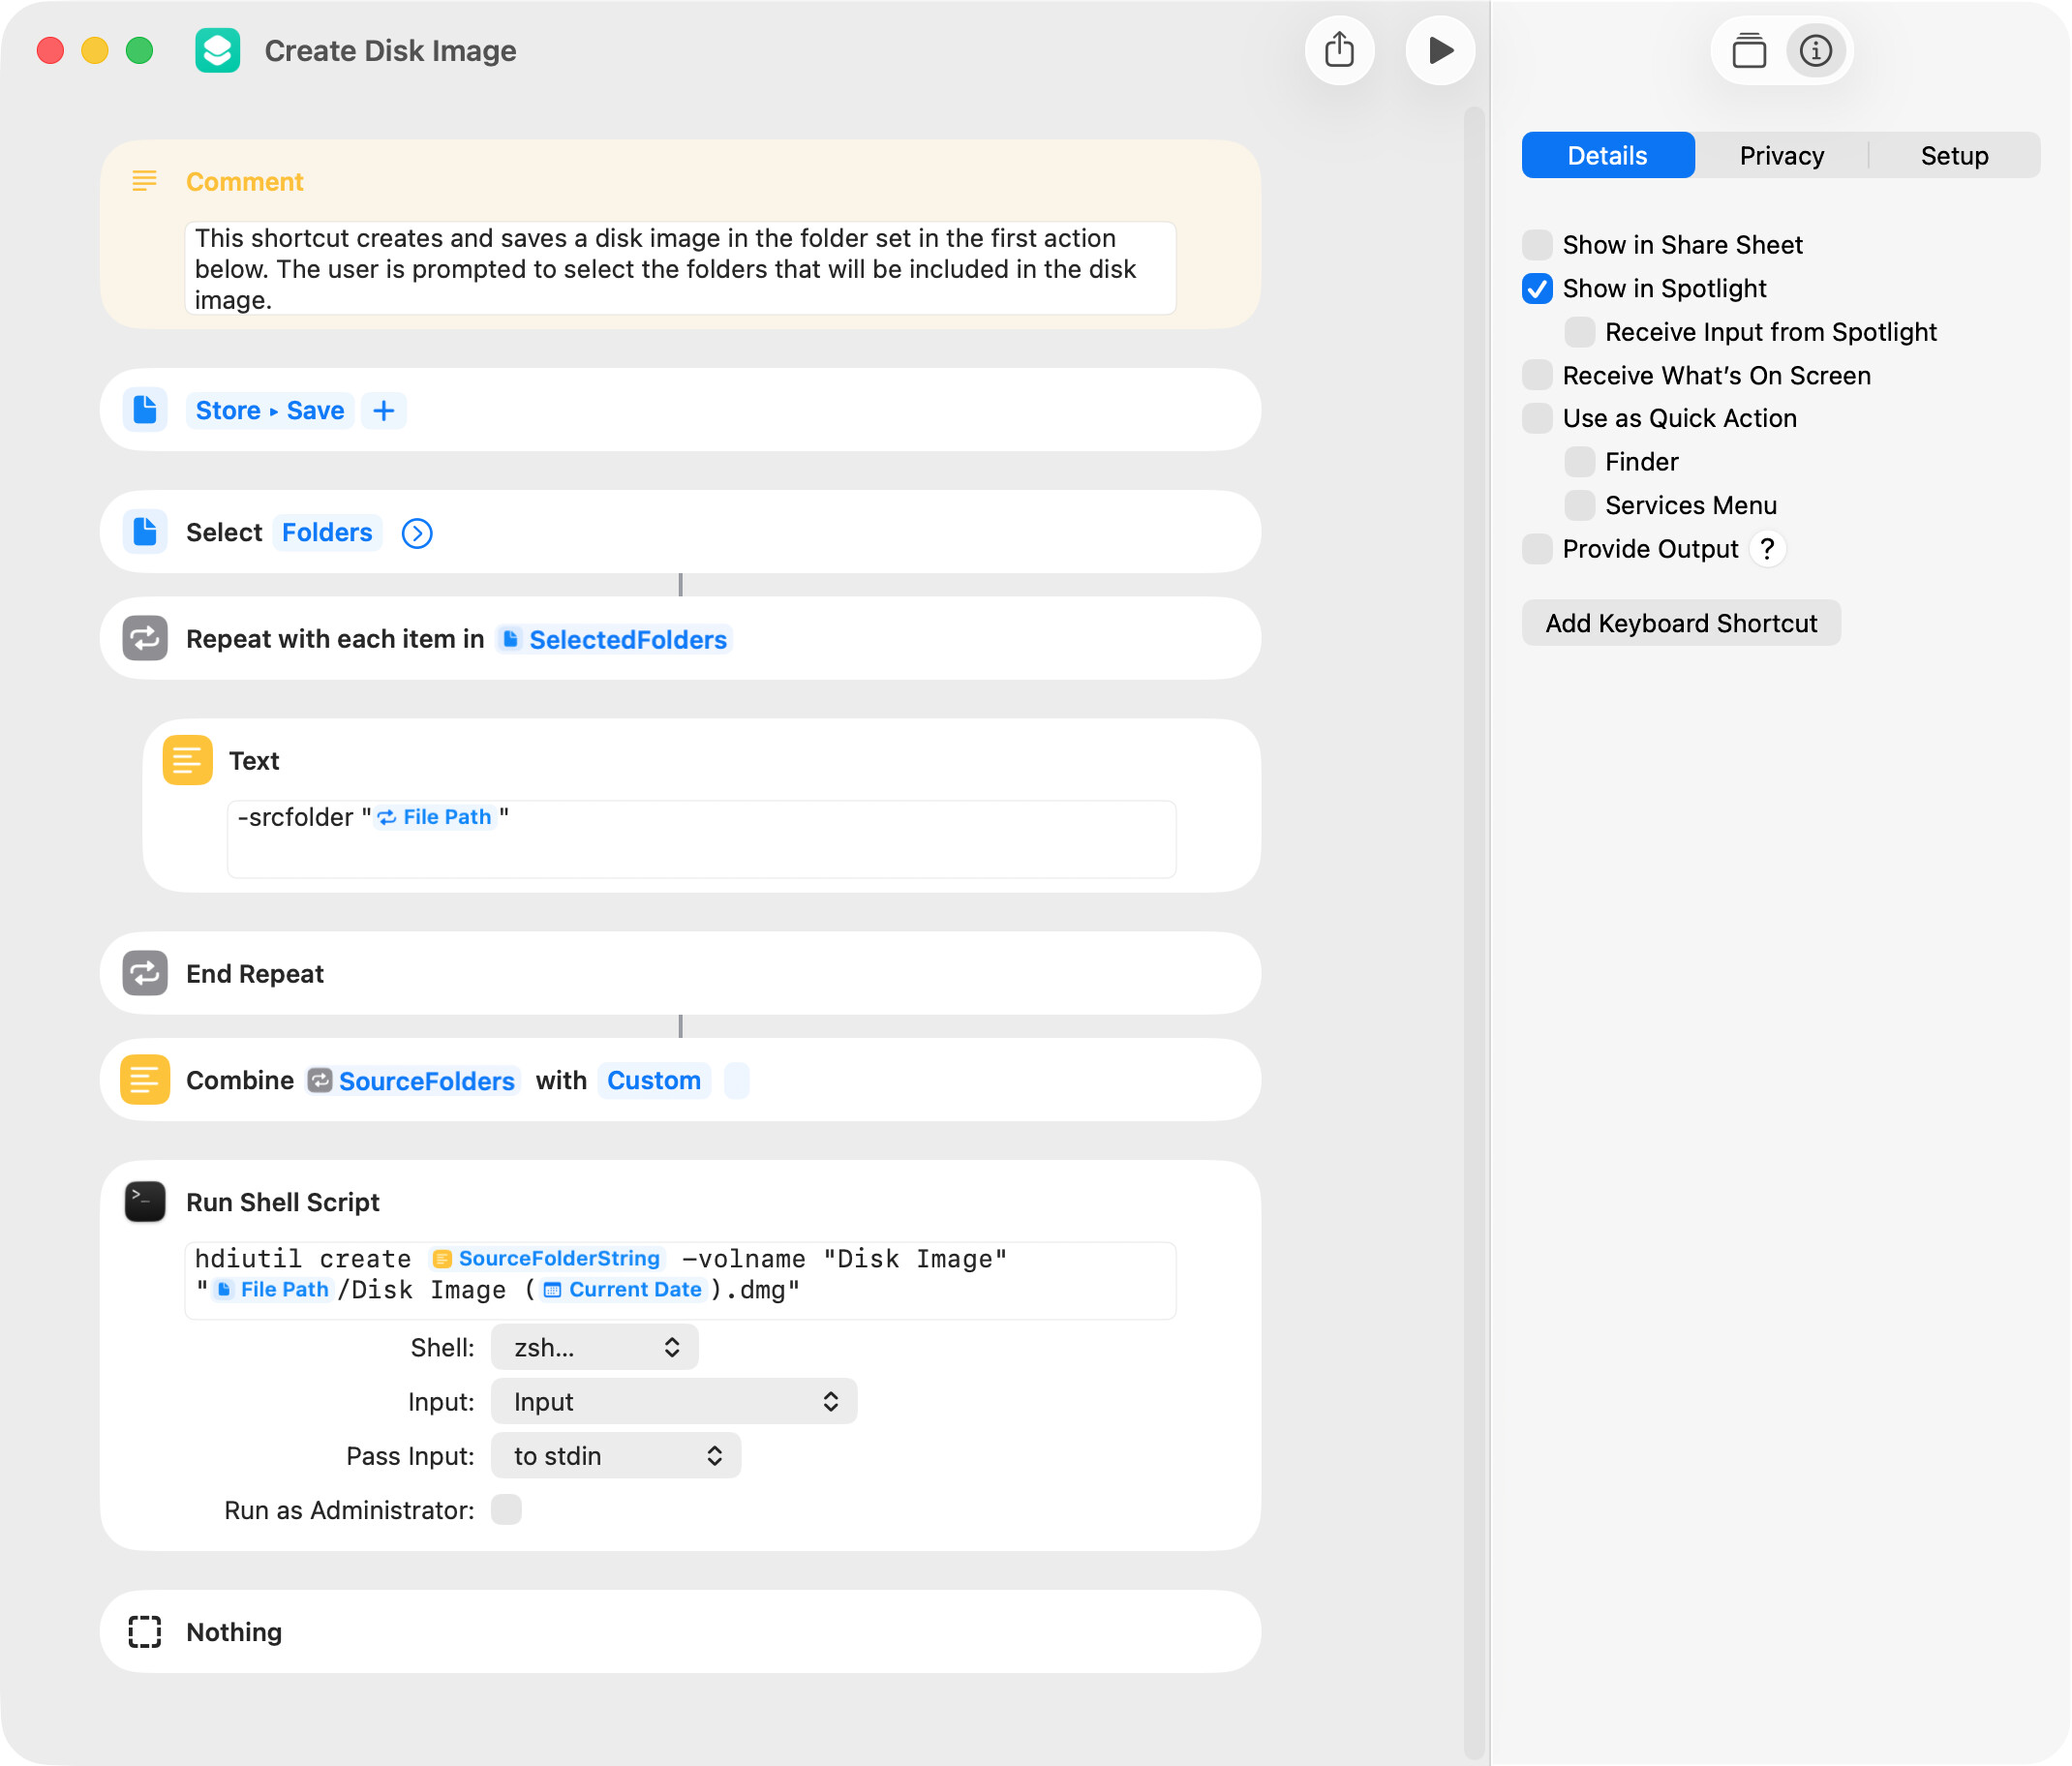
Task: Add folder path with plus icon
Action: (x=384, y=411)
